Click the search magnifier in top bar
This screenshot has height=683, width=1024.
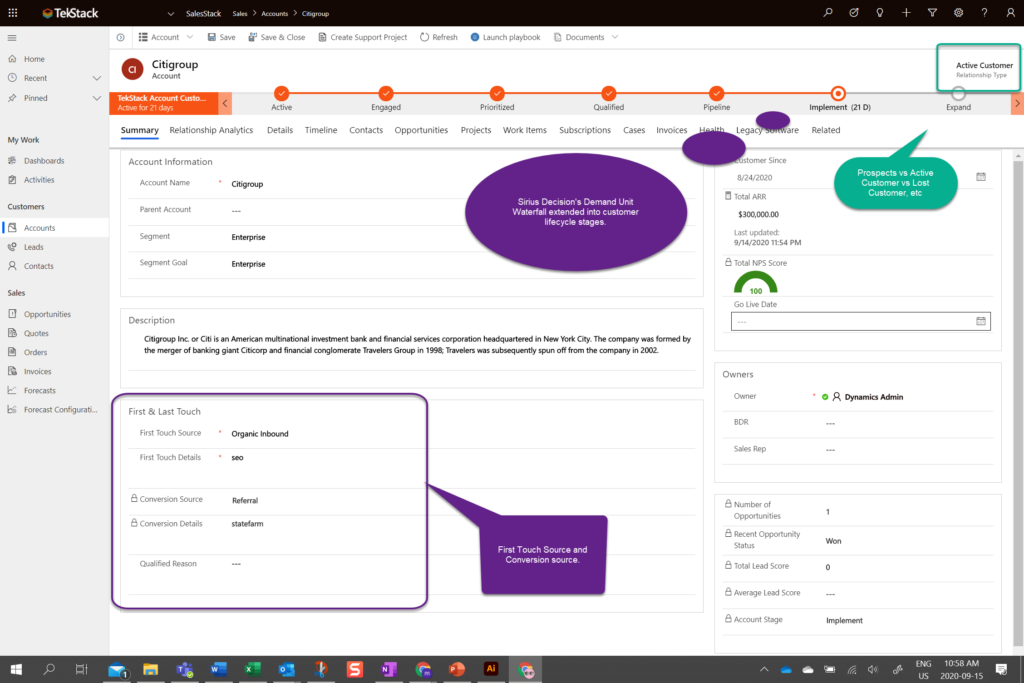[827, 12]
